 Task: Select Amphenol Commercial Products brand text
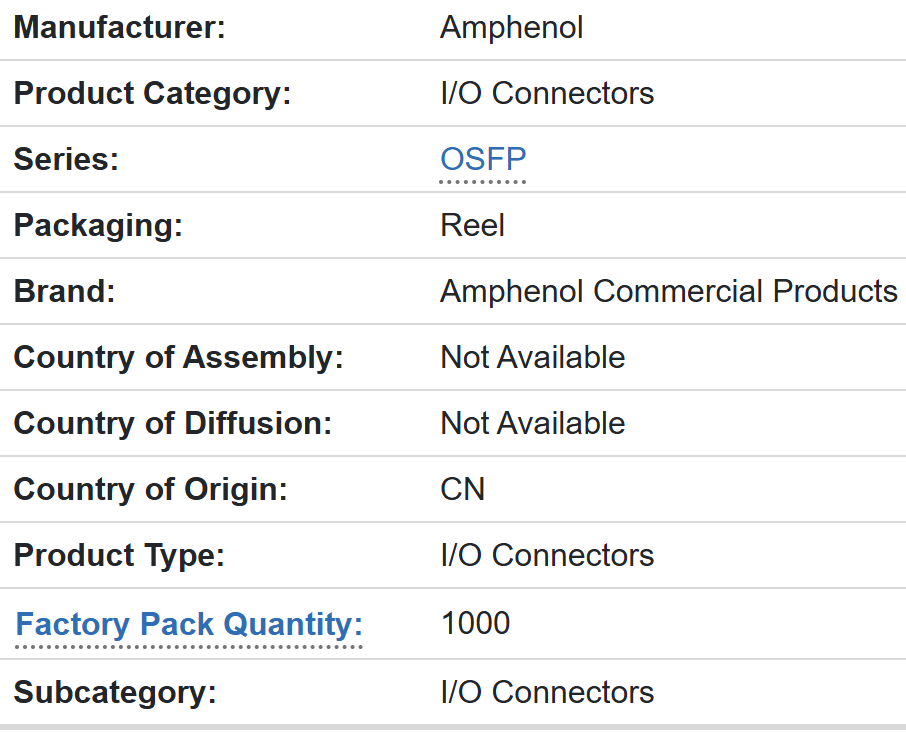pyautogui.click(x=668, y=292)
